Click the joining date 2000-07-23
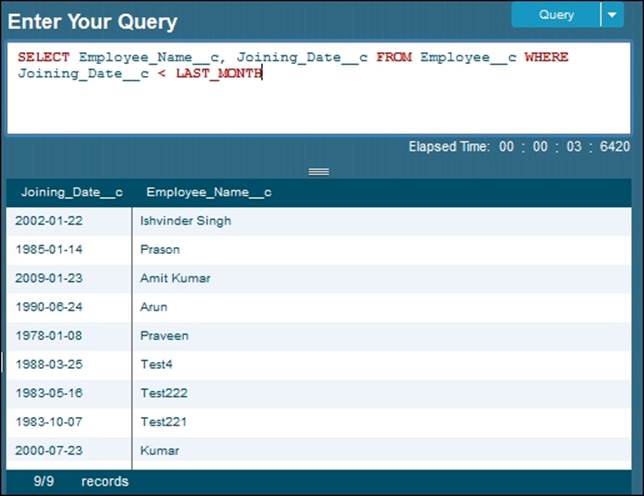Image resolution: width=644 pixels, height=496 pixels. coord(48,451)
